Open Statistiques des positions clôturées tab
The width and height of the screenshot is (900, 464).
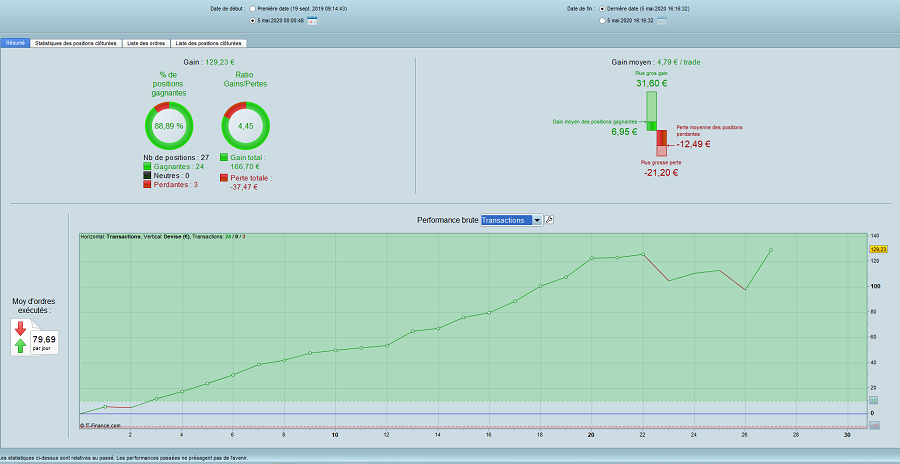coord(76,43)
